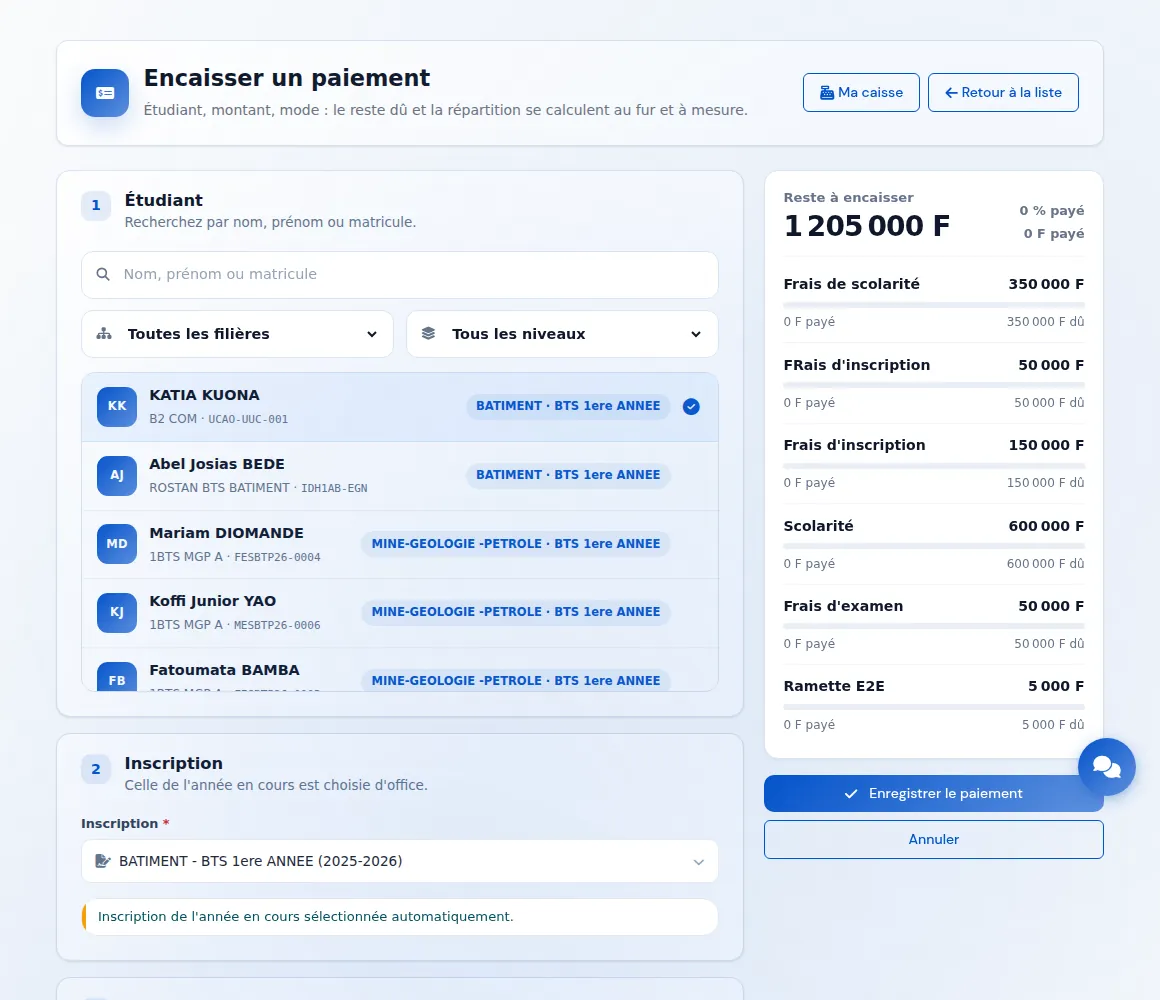Click matricule MESBTP26-0006
This screenshot has height=1000, width=1160.
pos(277,625)
